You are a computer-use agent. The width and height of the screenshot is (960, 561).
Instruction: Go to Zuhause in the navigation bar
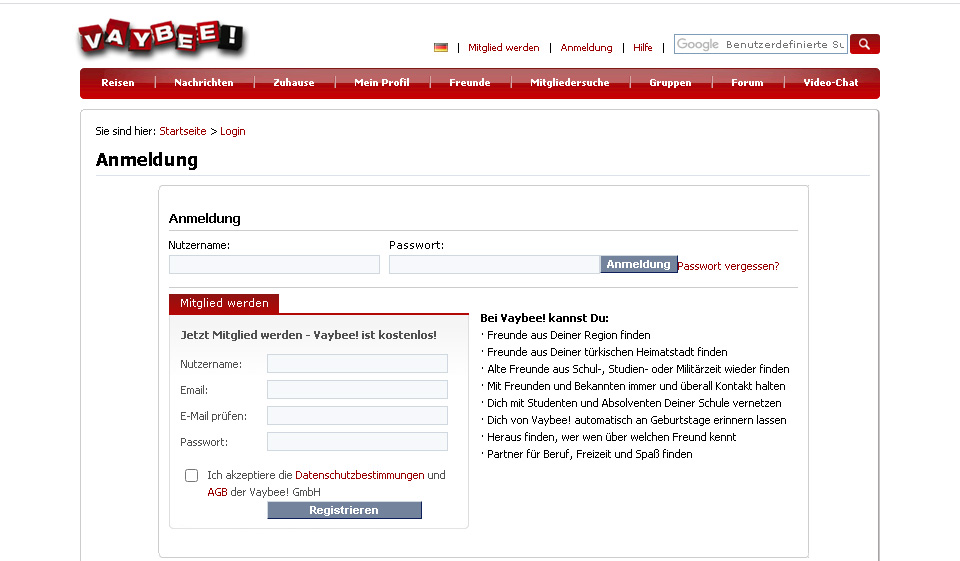pyautogui.click(x=294, y=83)
